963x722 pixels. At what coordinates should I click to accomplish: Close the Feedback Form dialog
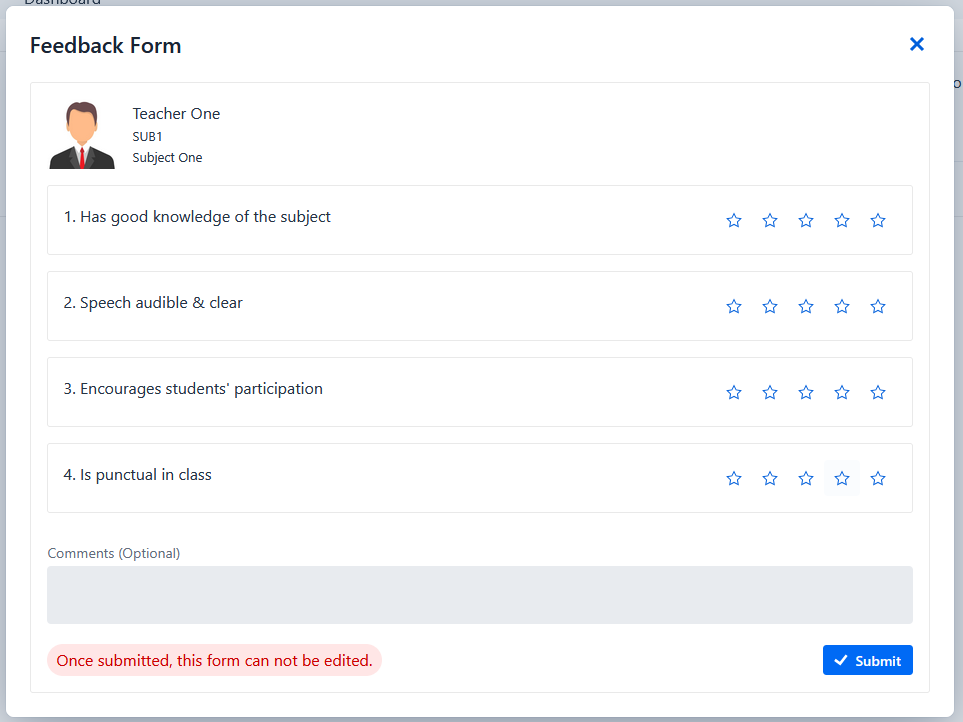point(917,44)
